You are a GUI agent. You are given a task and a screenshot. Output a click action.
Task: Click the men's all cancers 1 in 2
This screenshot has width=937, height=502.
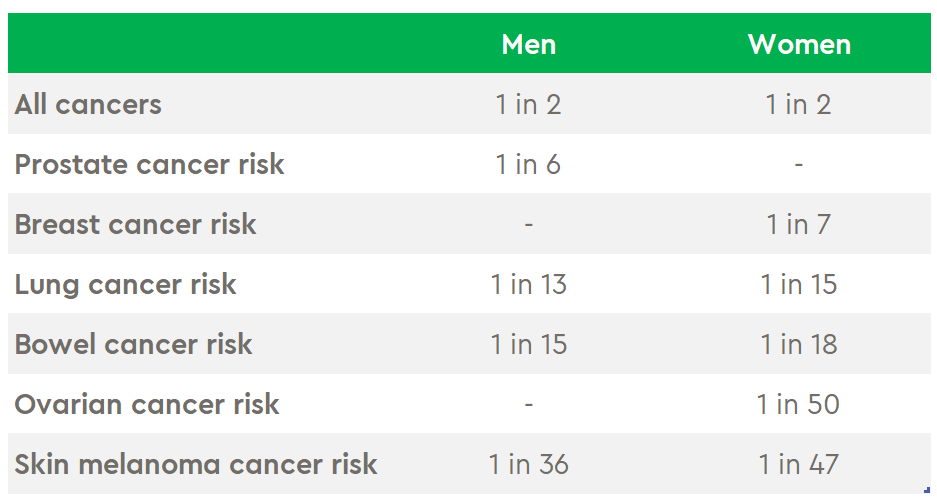point(528,105)
